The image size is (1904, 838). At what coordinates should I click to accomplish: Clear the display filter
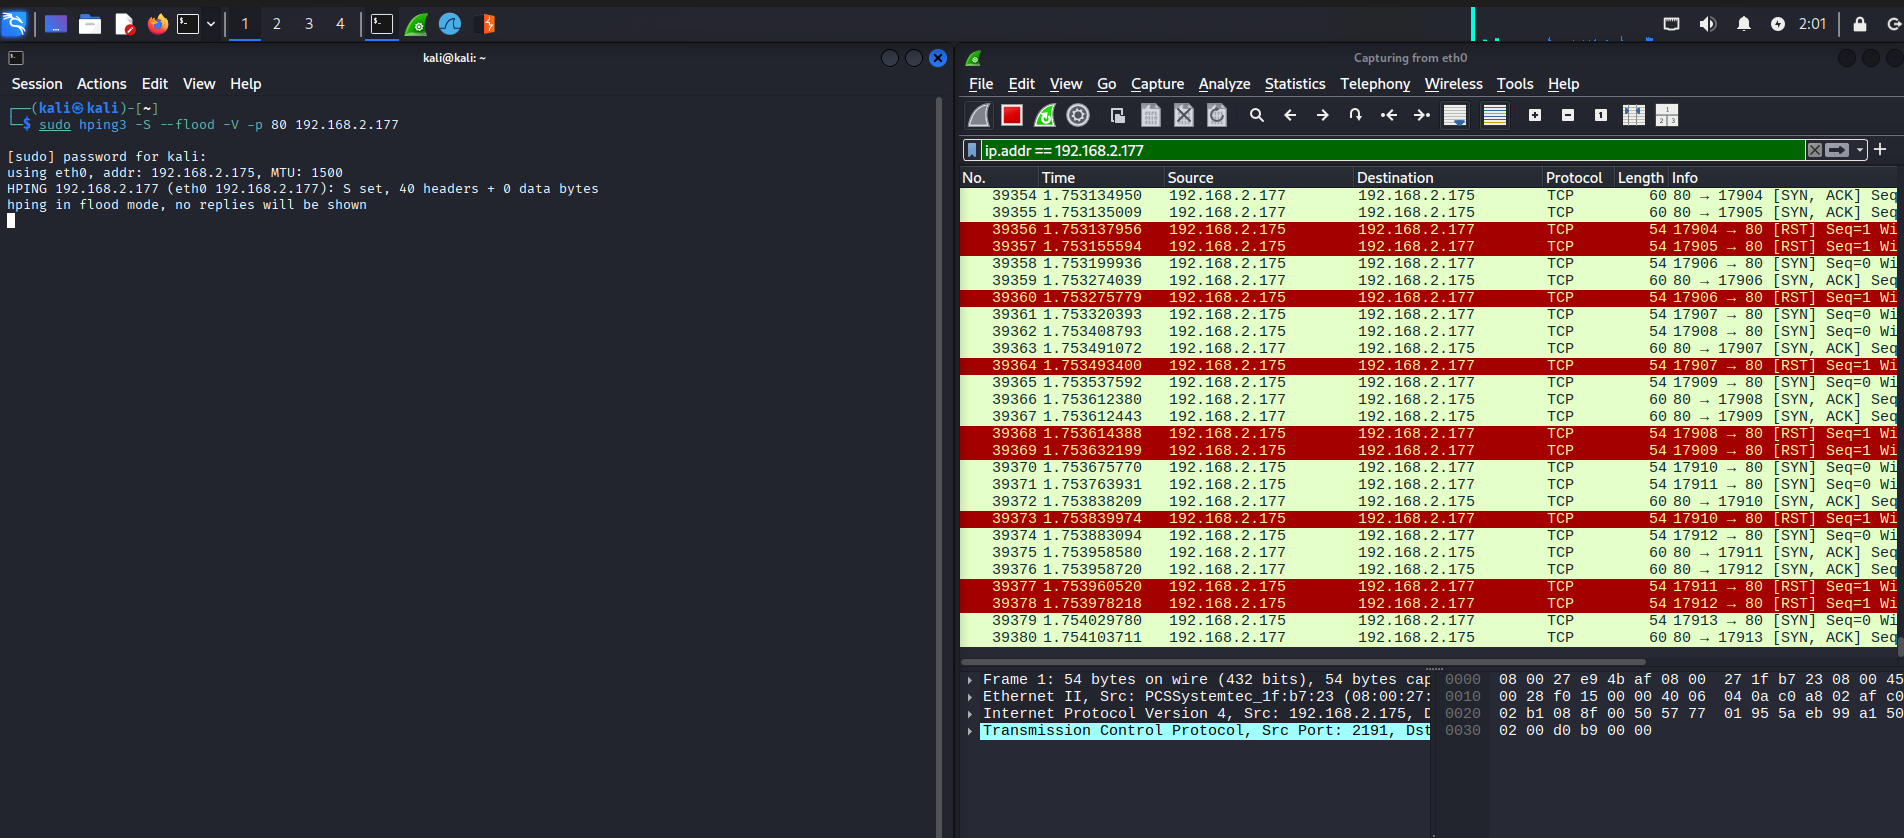(x=1814, y=150)
